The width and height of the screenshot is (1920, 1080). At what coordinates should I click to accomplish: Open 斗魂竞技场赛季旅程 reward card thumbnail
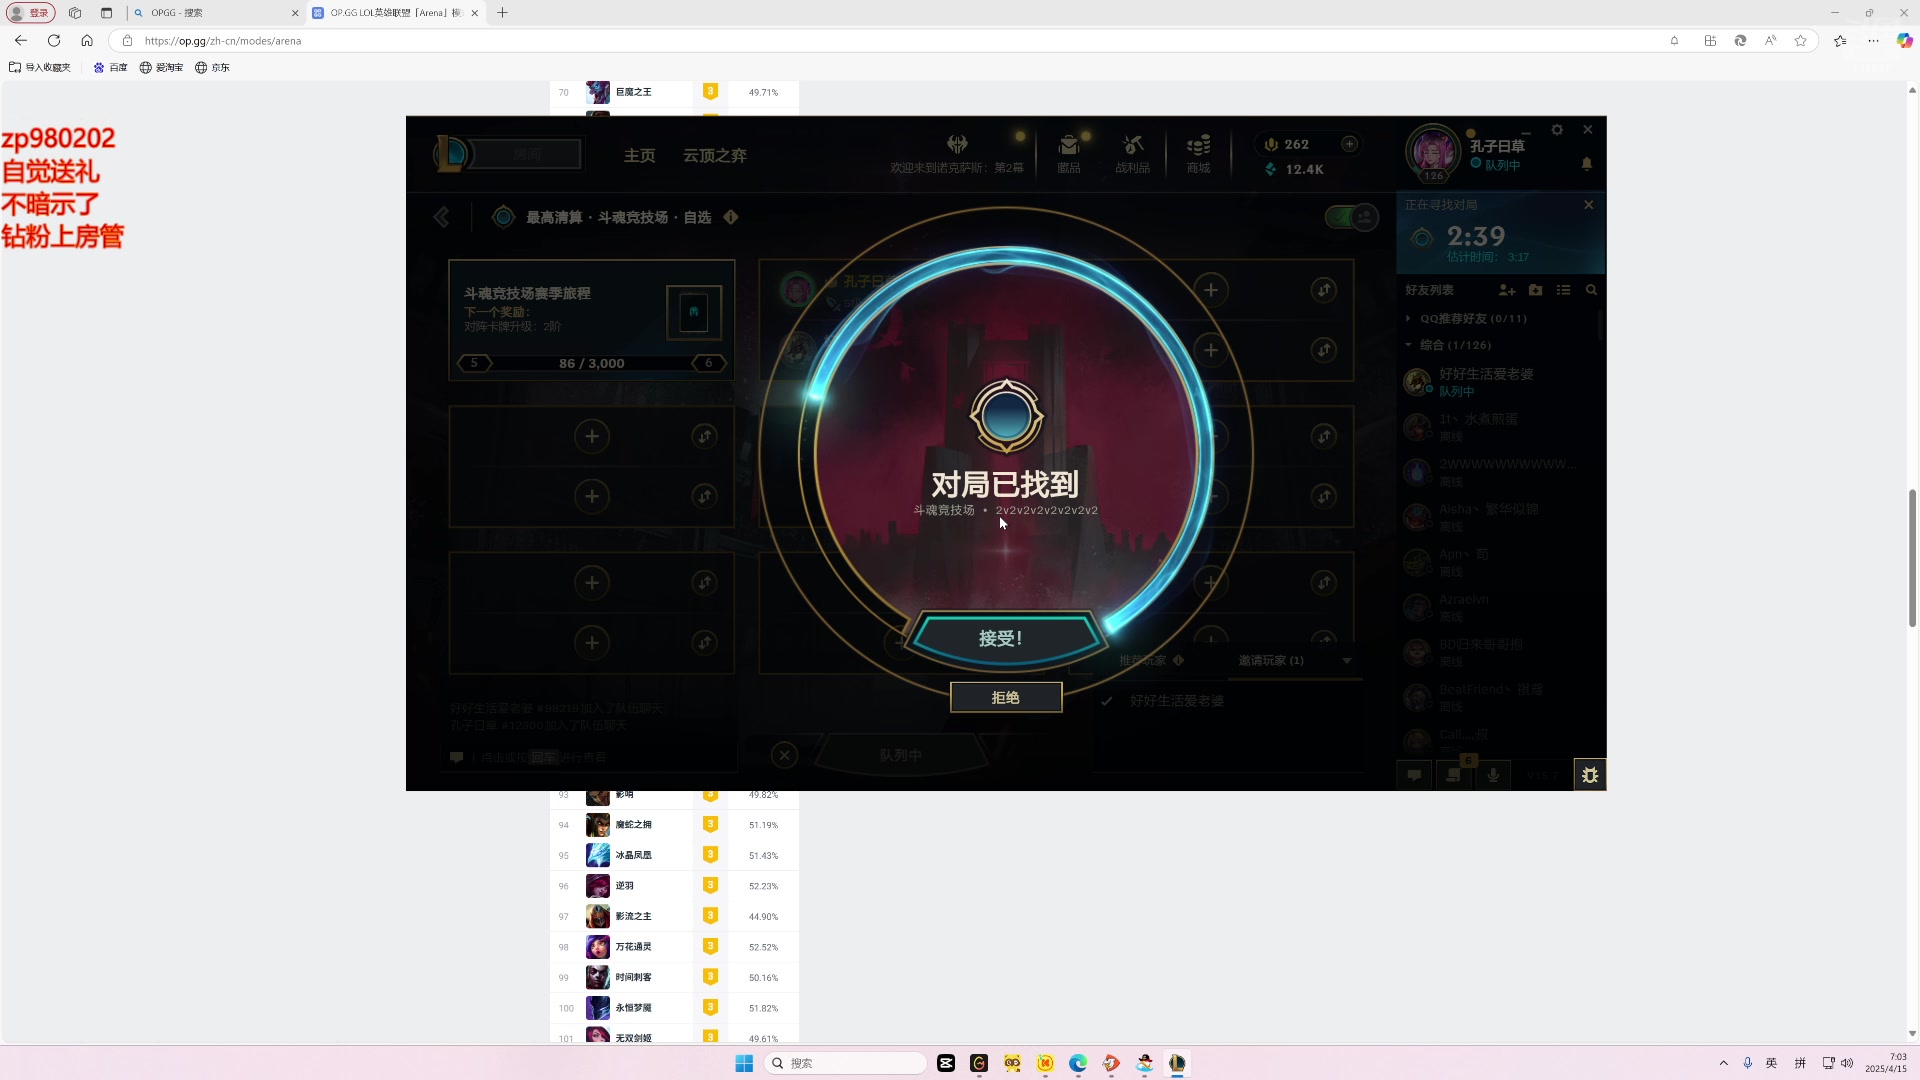click(694, 313)
